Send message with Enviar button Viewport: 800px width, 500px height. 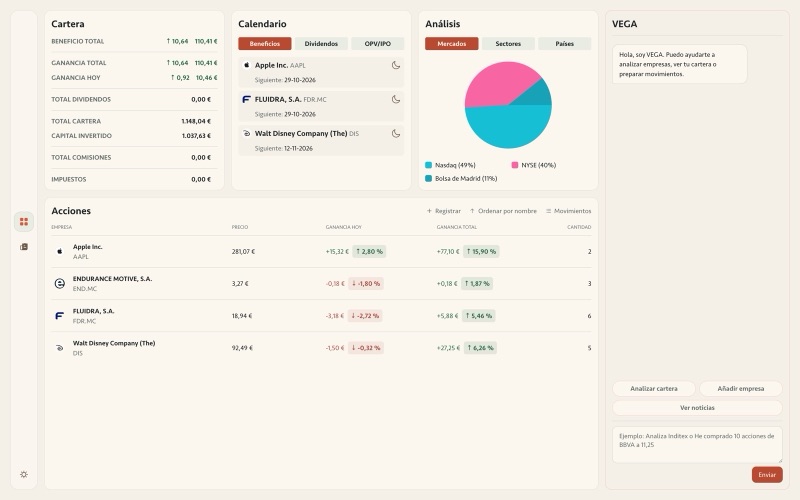[767, 475]
